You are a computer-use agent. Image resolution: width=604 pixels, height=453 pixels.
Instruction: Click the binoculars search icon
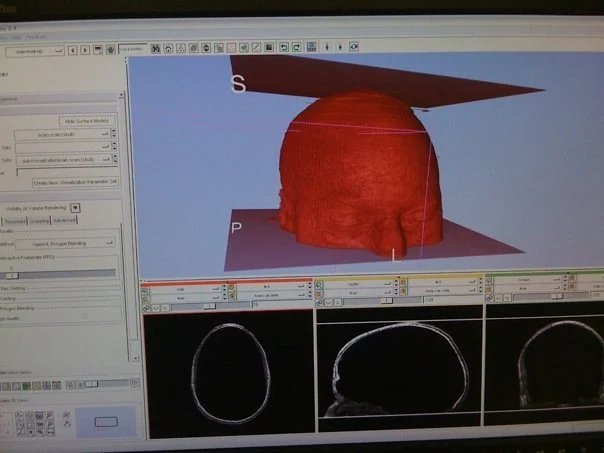click(x=156, y=49)
